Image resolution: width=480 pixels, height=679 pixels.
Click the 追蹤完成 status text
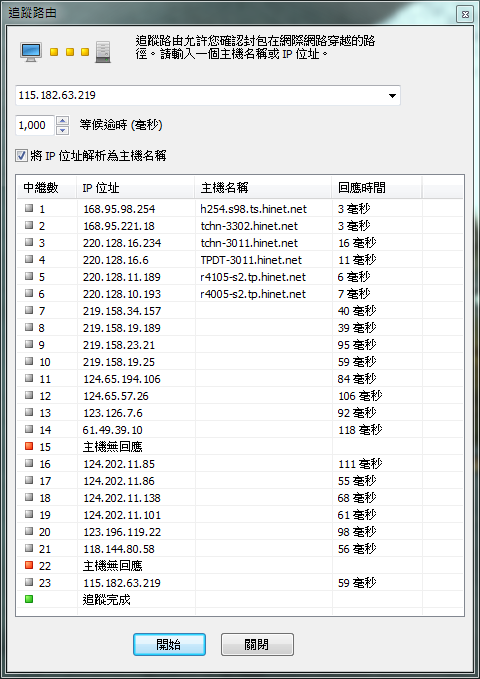click(107, 600)
